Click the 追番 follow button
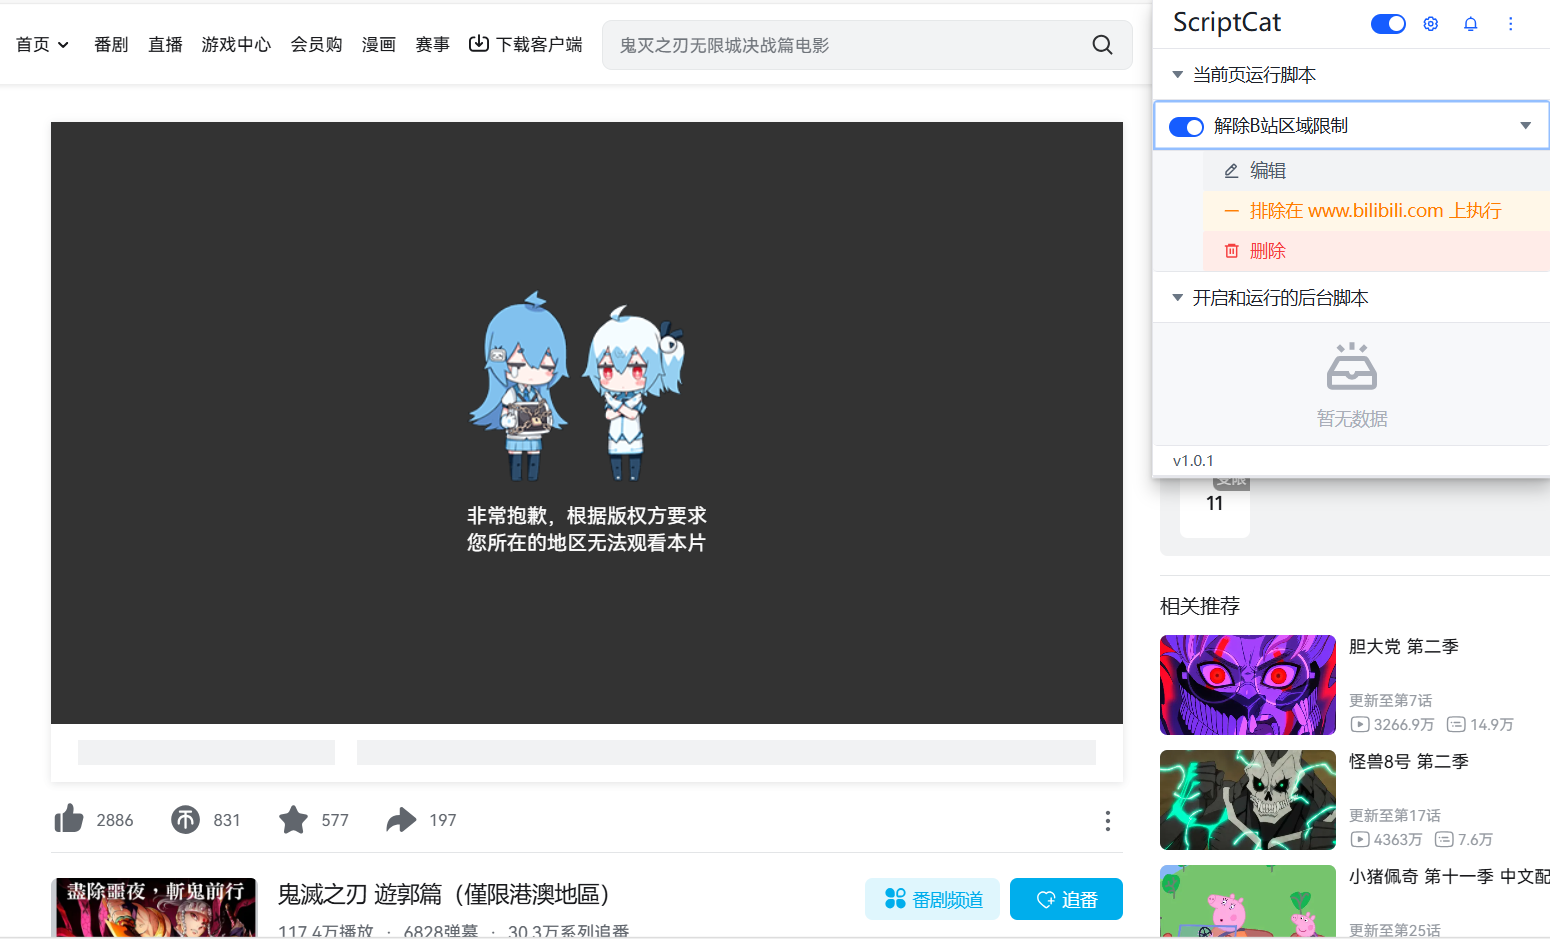The image size is (1550, 939). [1066, 899]
